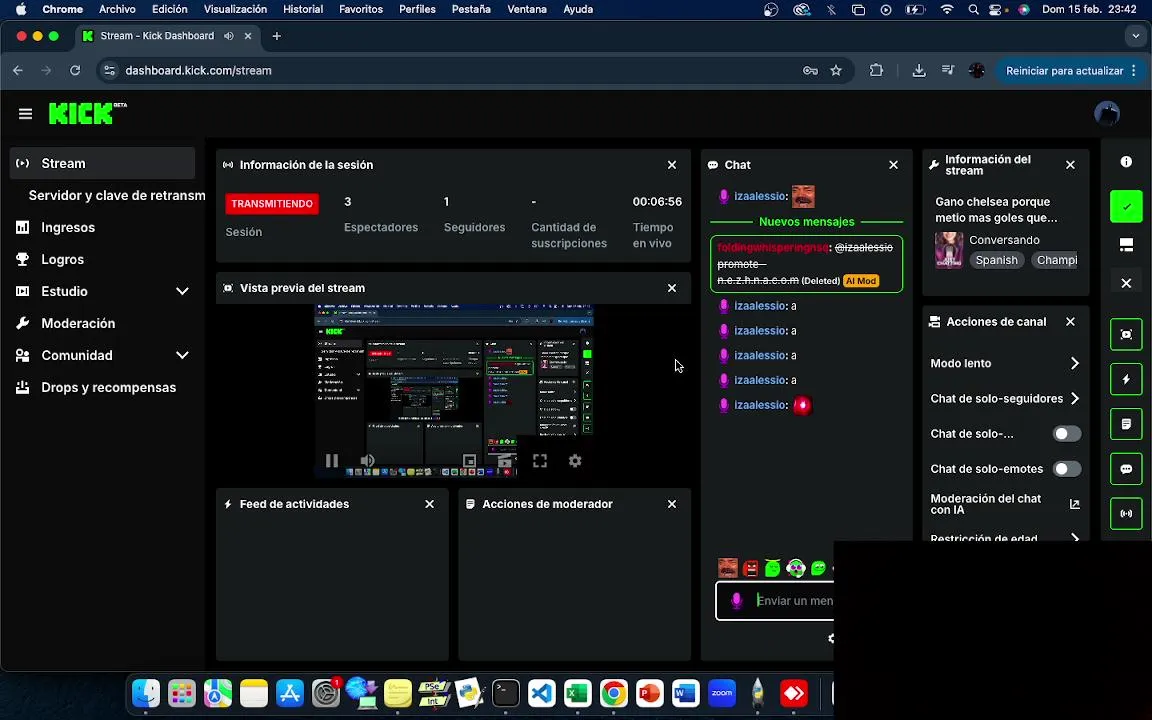Close the Información del stream panel

pos(1070,165)
